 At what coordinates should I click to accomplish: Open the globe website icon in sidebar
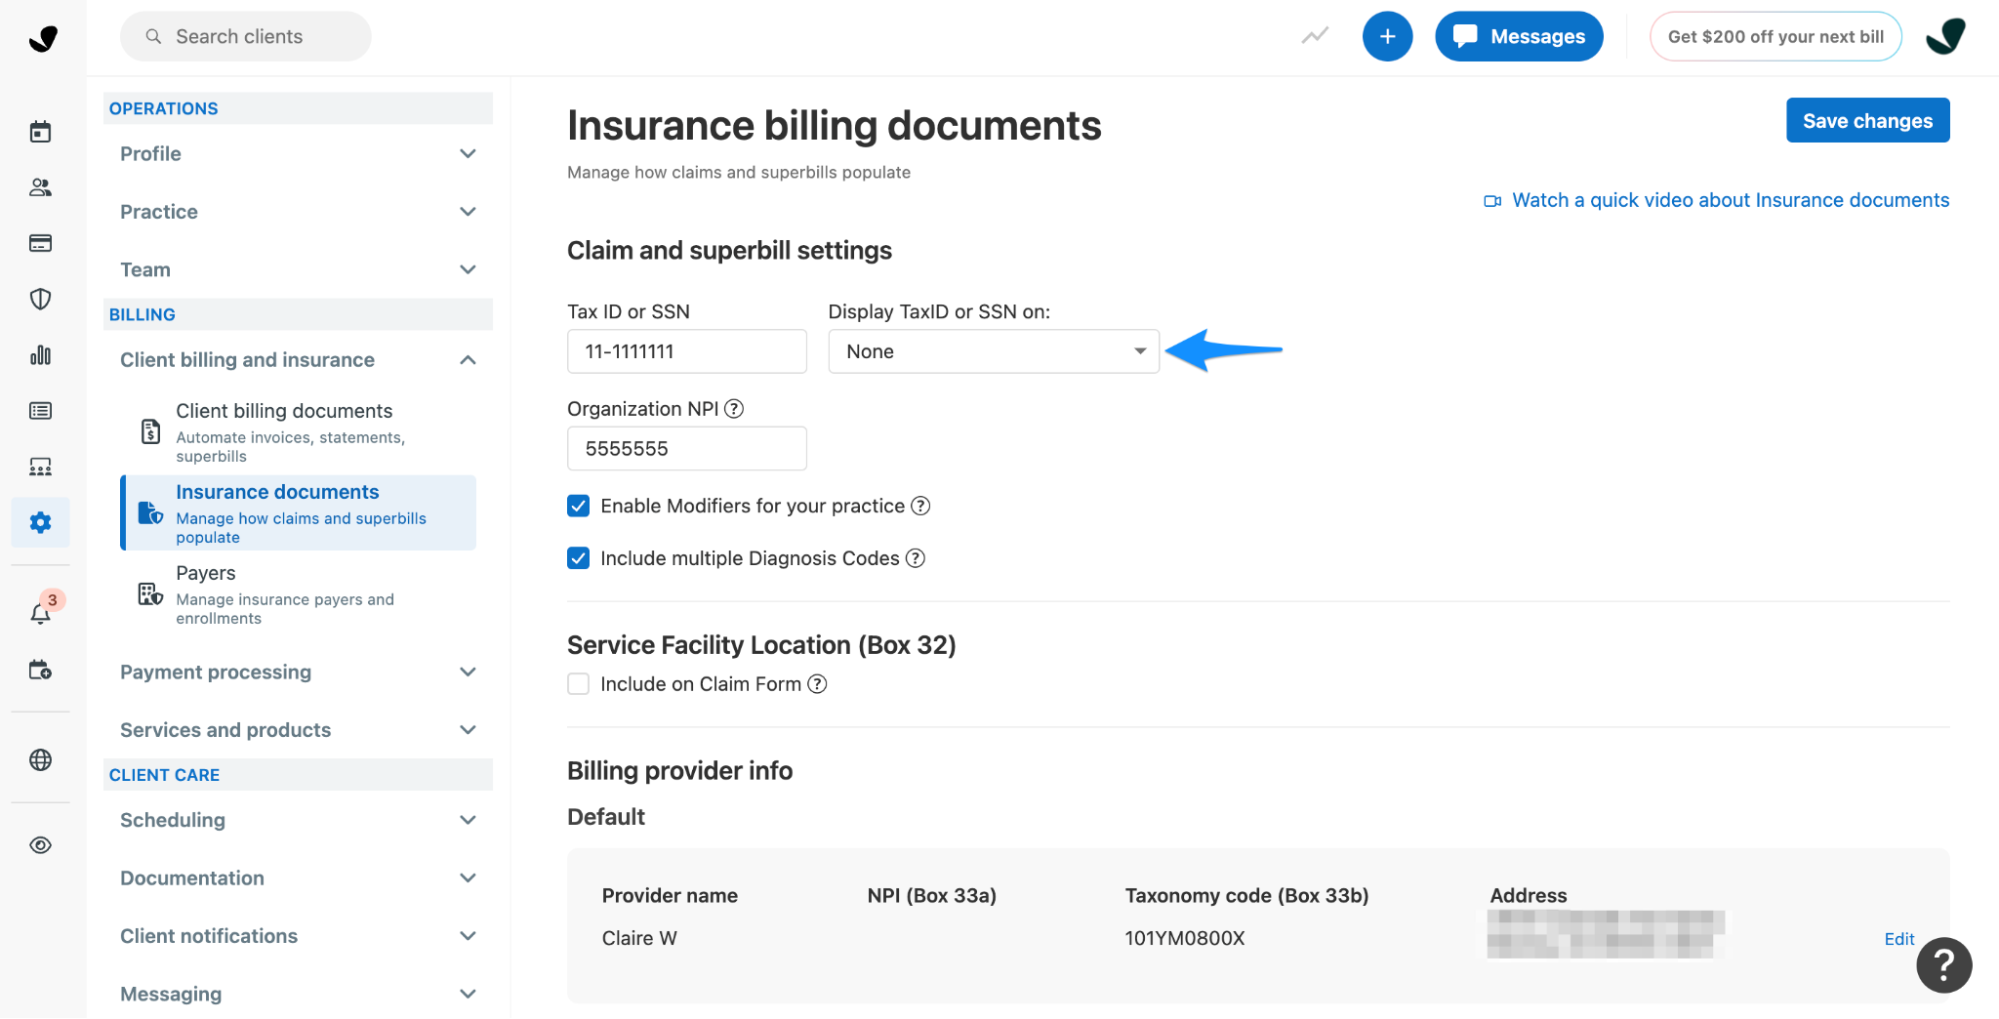coord(40,760)
